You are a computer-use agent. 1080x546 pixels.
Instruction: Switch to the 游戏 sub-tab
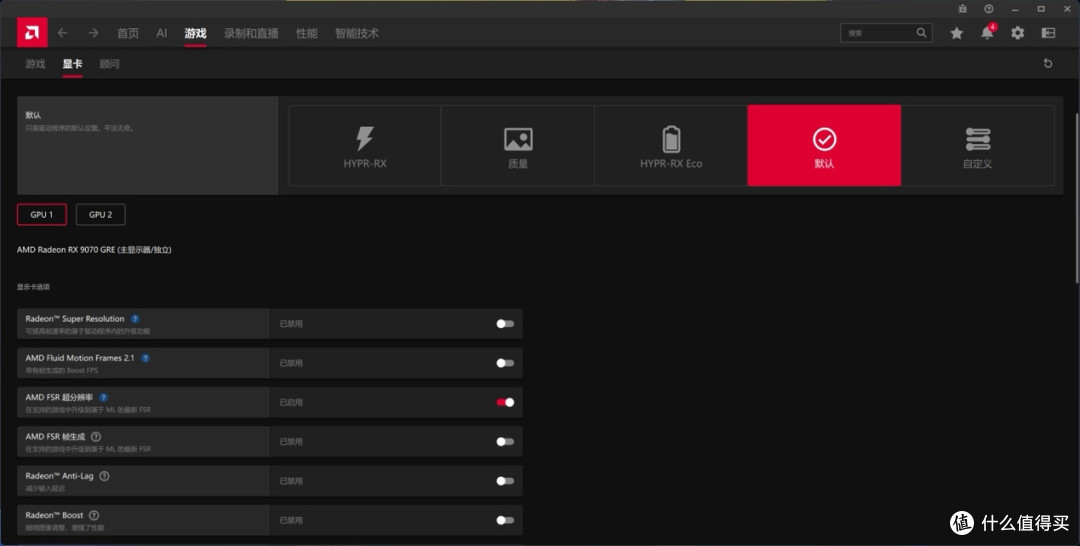tap(35, 64)
